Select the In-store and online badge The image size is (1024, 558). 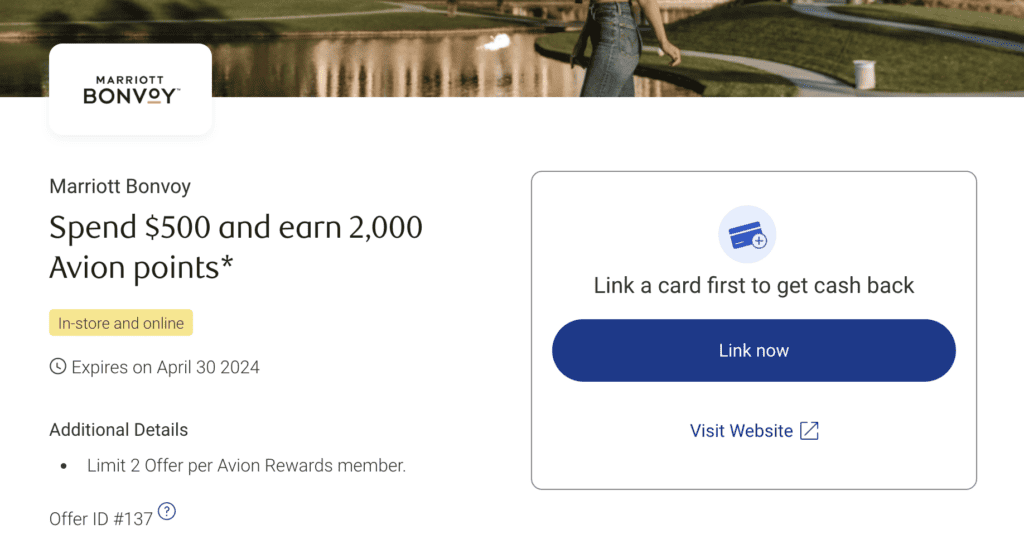[121, 323]
